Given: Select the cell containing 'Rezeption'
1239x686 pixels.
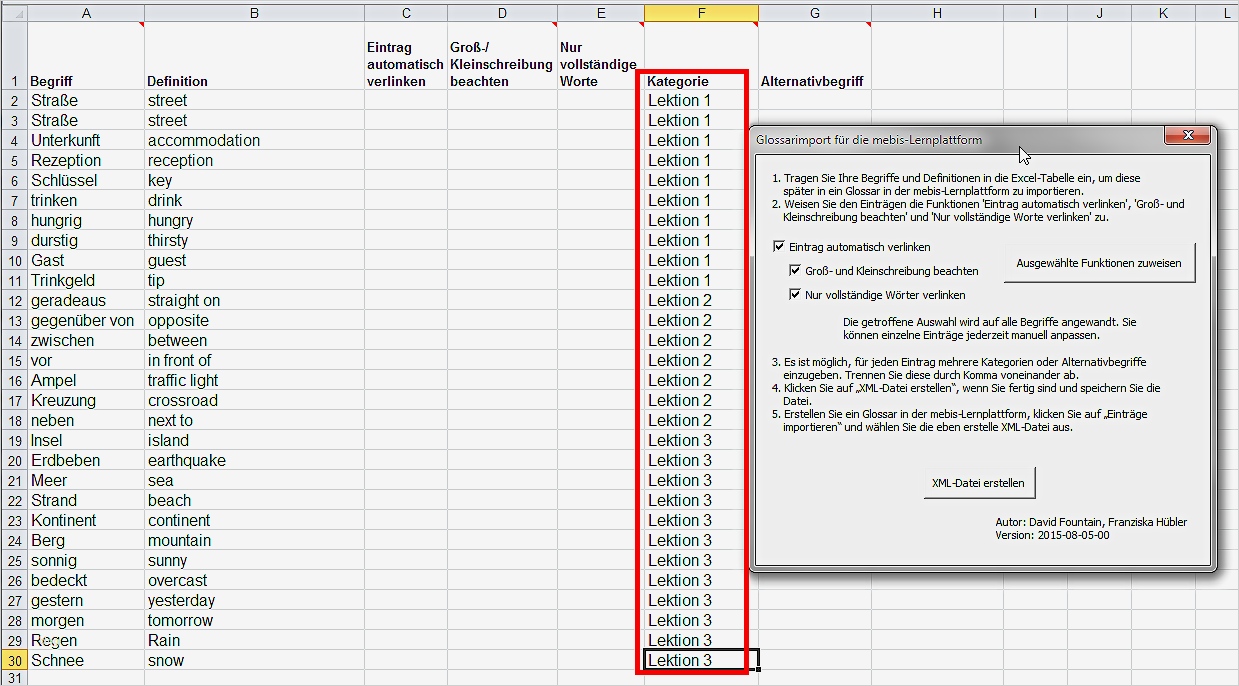Looking at the screenshot, I should 86,160.
